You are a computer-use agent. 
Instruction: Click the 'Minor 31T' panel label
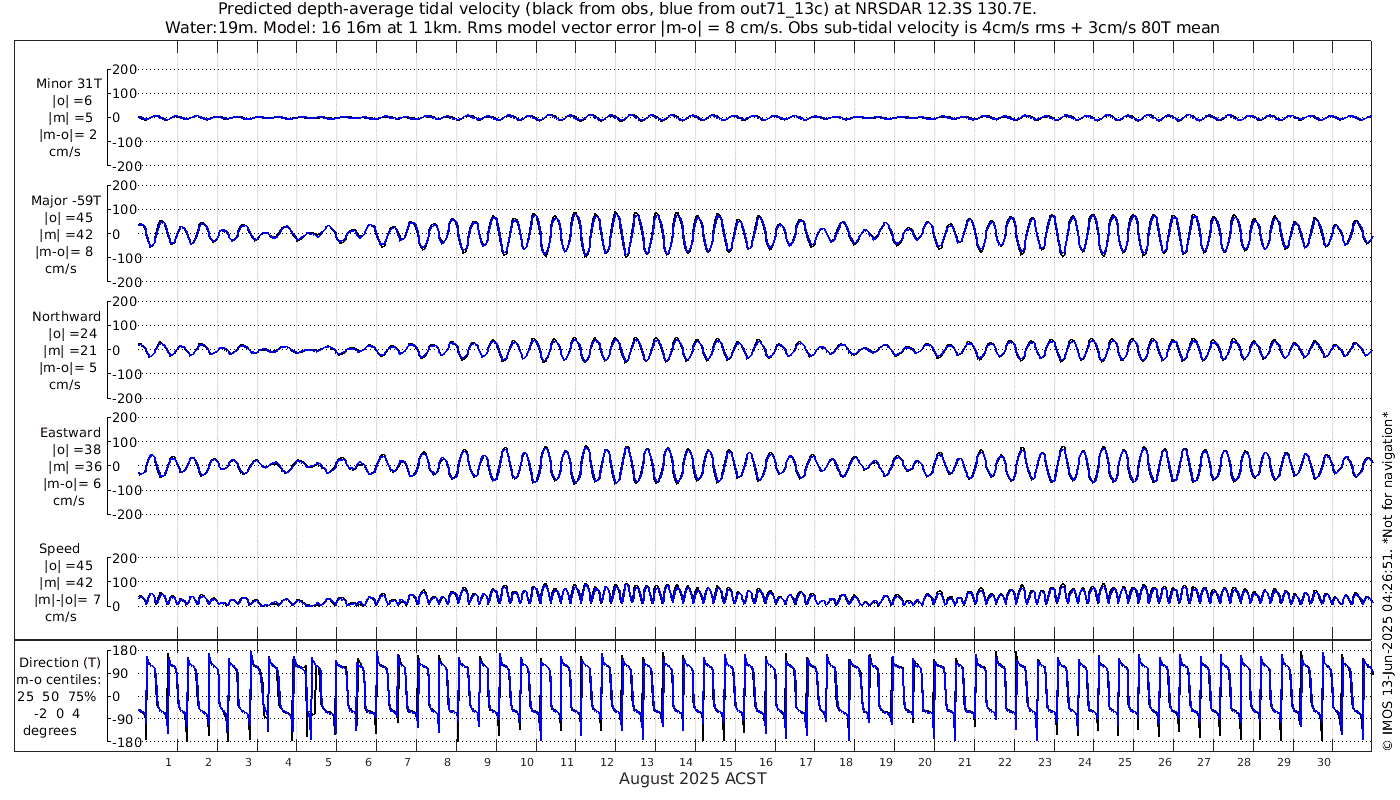[68, 84]
